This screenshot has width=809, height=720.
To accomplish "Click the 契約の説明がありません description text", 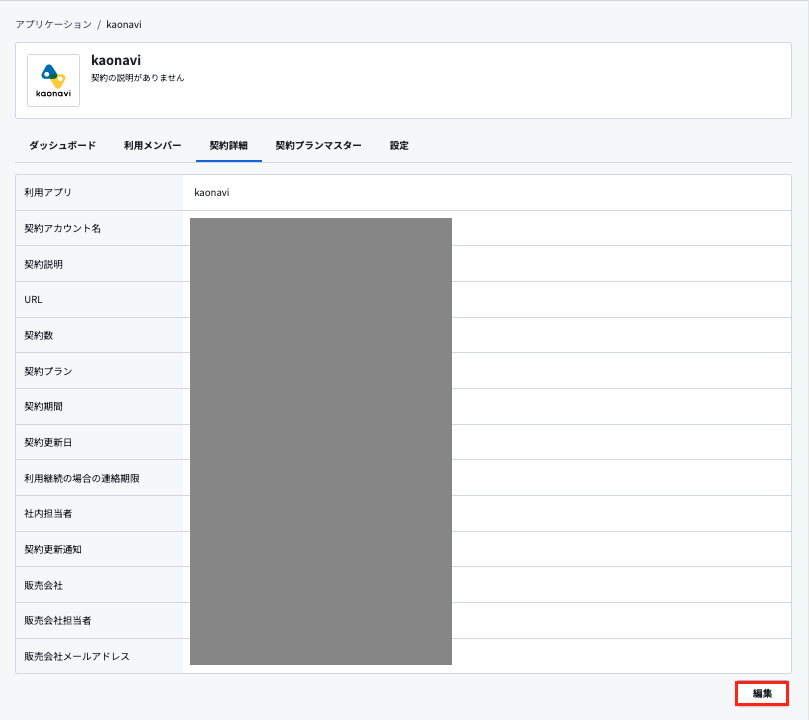I will point(137,78).
